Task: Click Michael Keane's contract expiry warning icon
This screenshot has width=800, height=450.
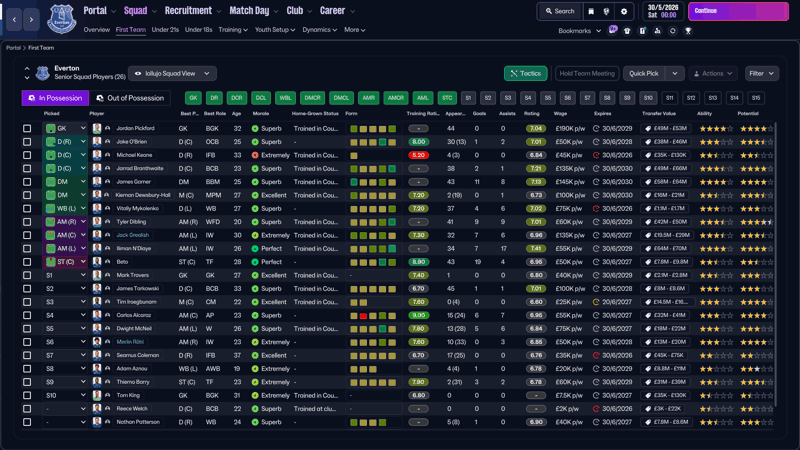Action: point(596,155)
